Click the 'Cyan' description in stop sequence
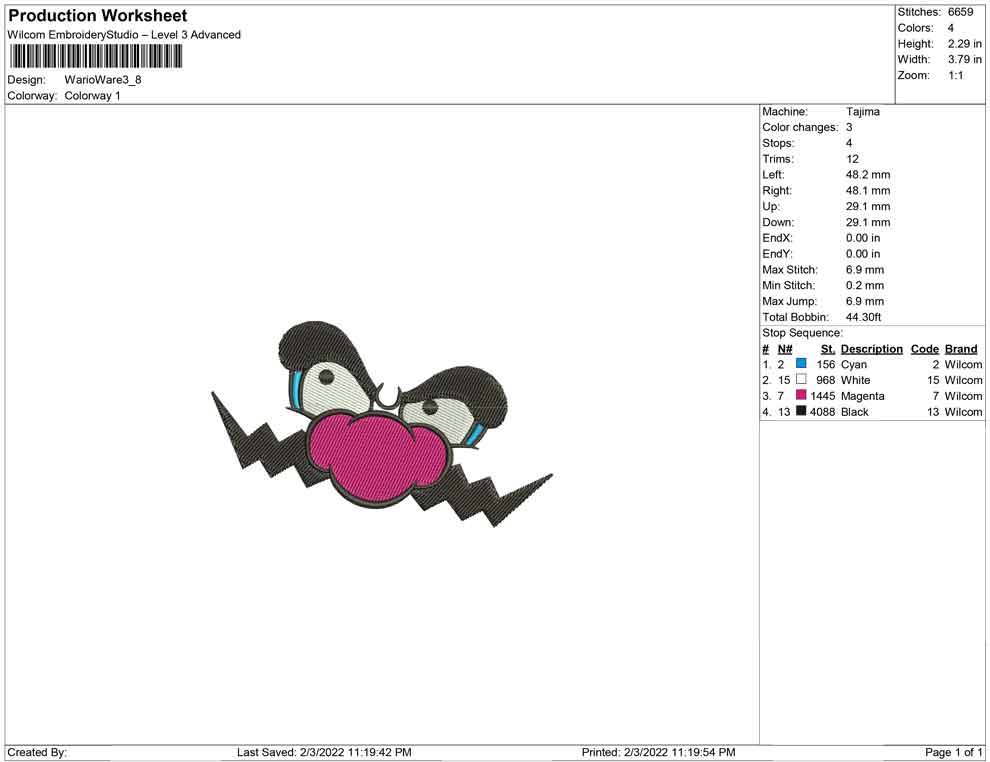 tap(854, 364)
